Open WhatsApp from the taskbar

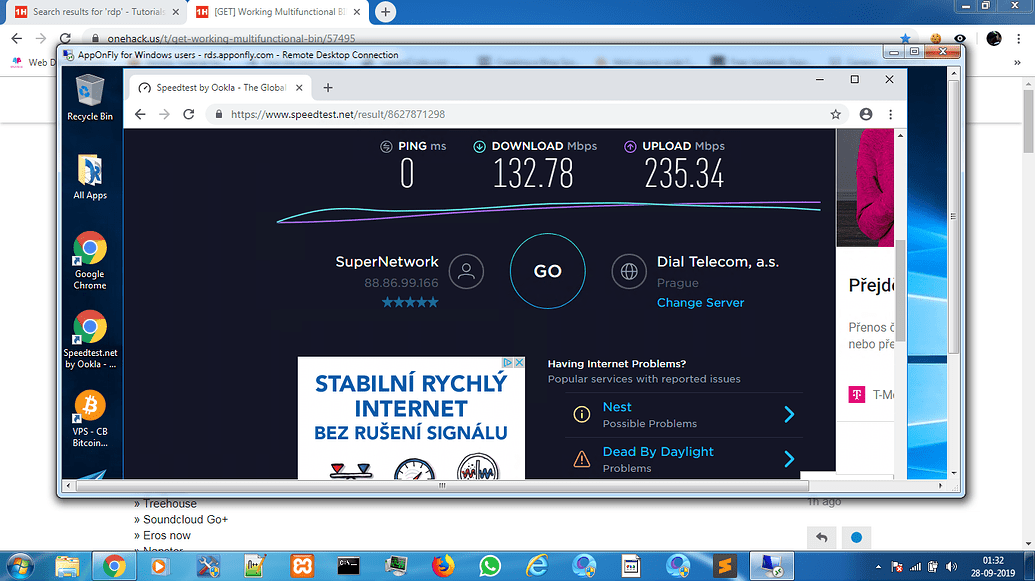490,566
